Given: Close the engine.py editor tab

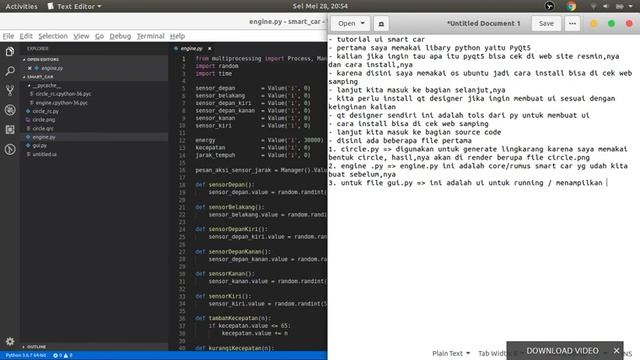Looking at the screenshot, I should click(x=209, y=49).
